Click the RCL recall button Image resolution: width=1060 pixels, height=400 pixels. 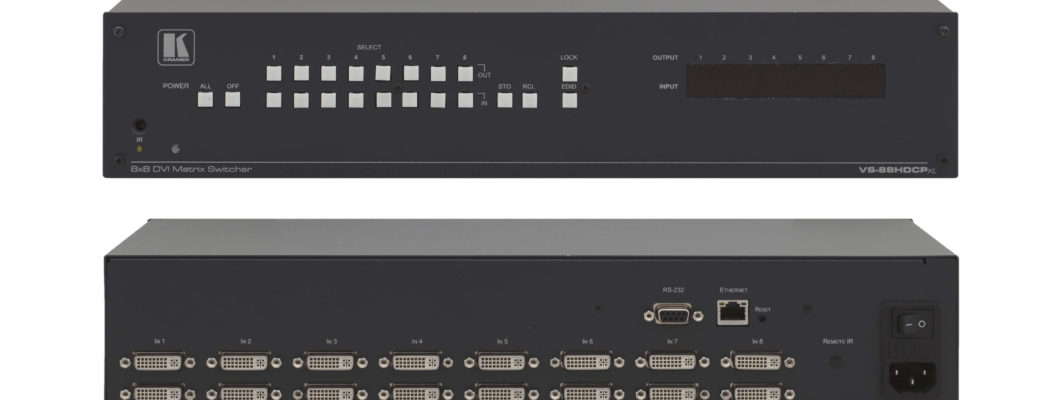[x=529, y=100]
